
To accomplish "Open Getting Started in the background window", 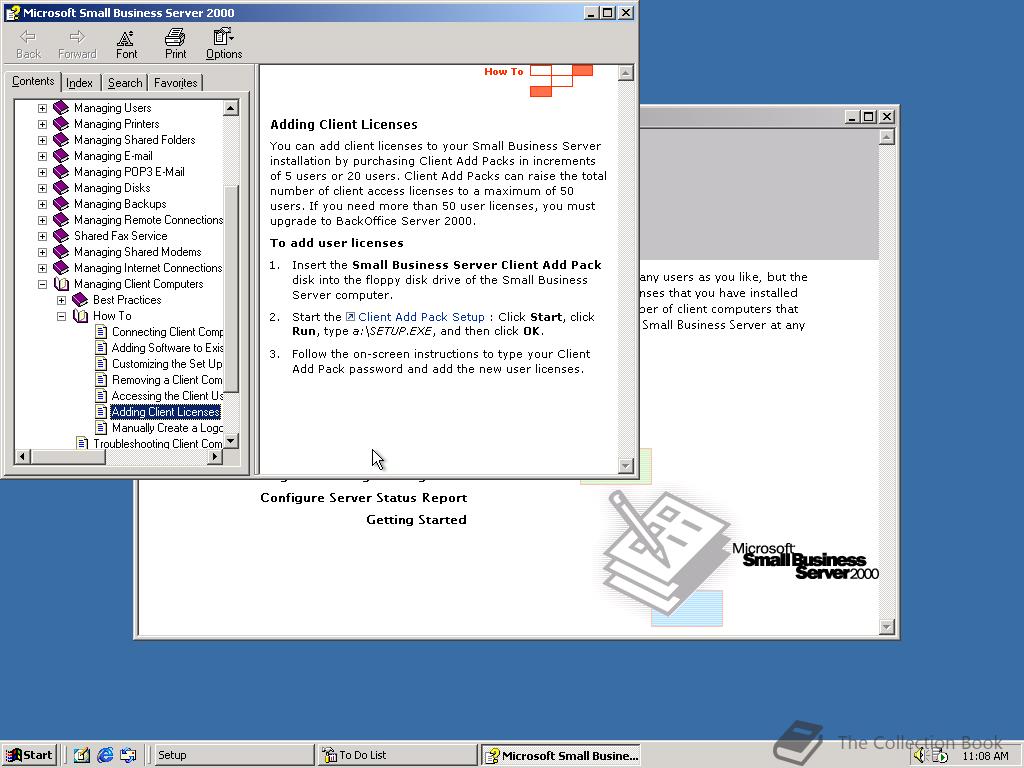I will click(x=416, y=520).
